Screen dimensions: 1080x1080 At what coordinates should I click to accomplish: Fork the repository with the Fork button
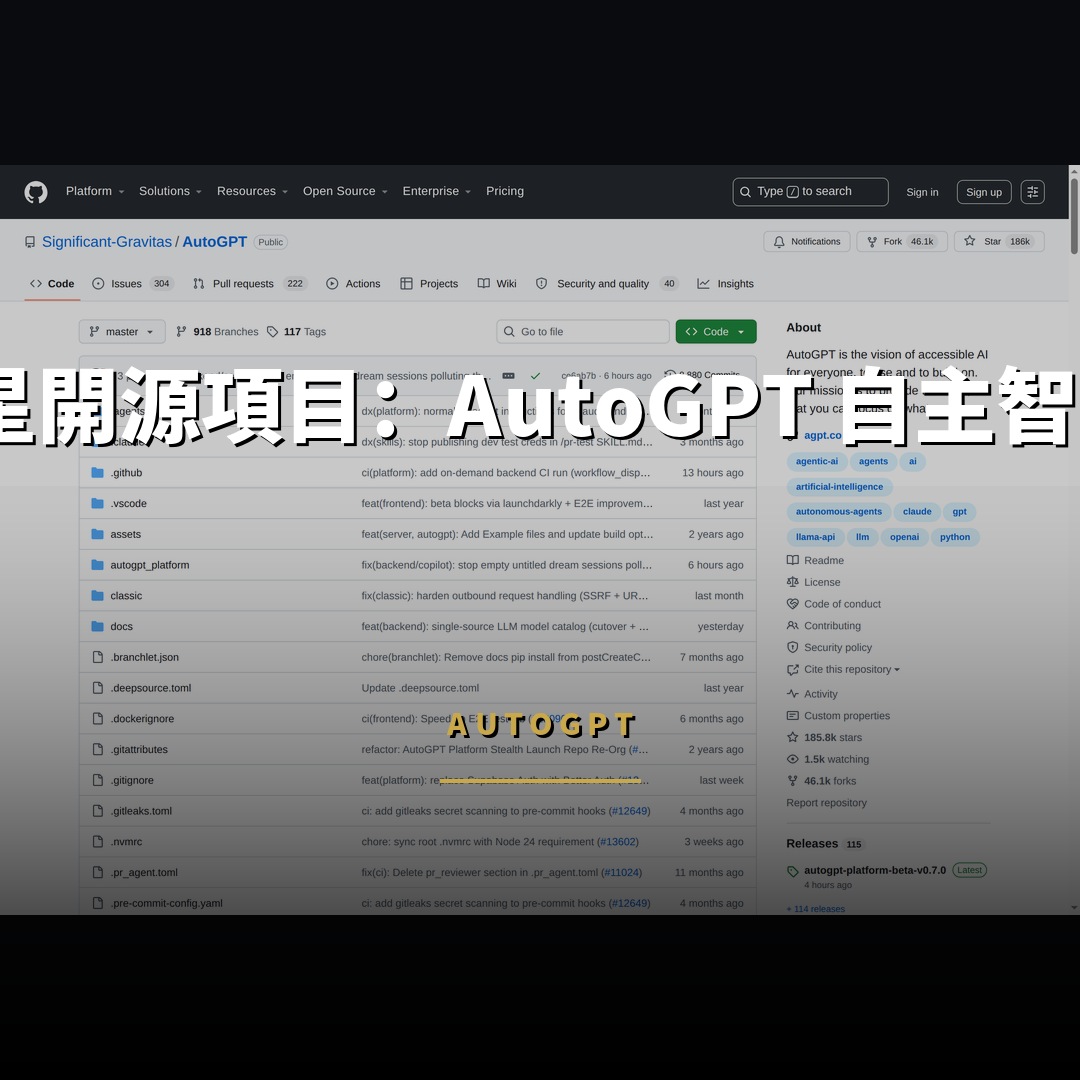[x=902, y=242]
